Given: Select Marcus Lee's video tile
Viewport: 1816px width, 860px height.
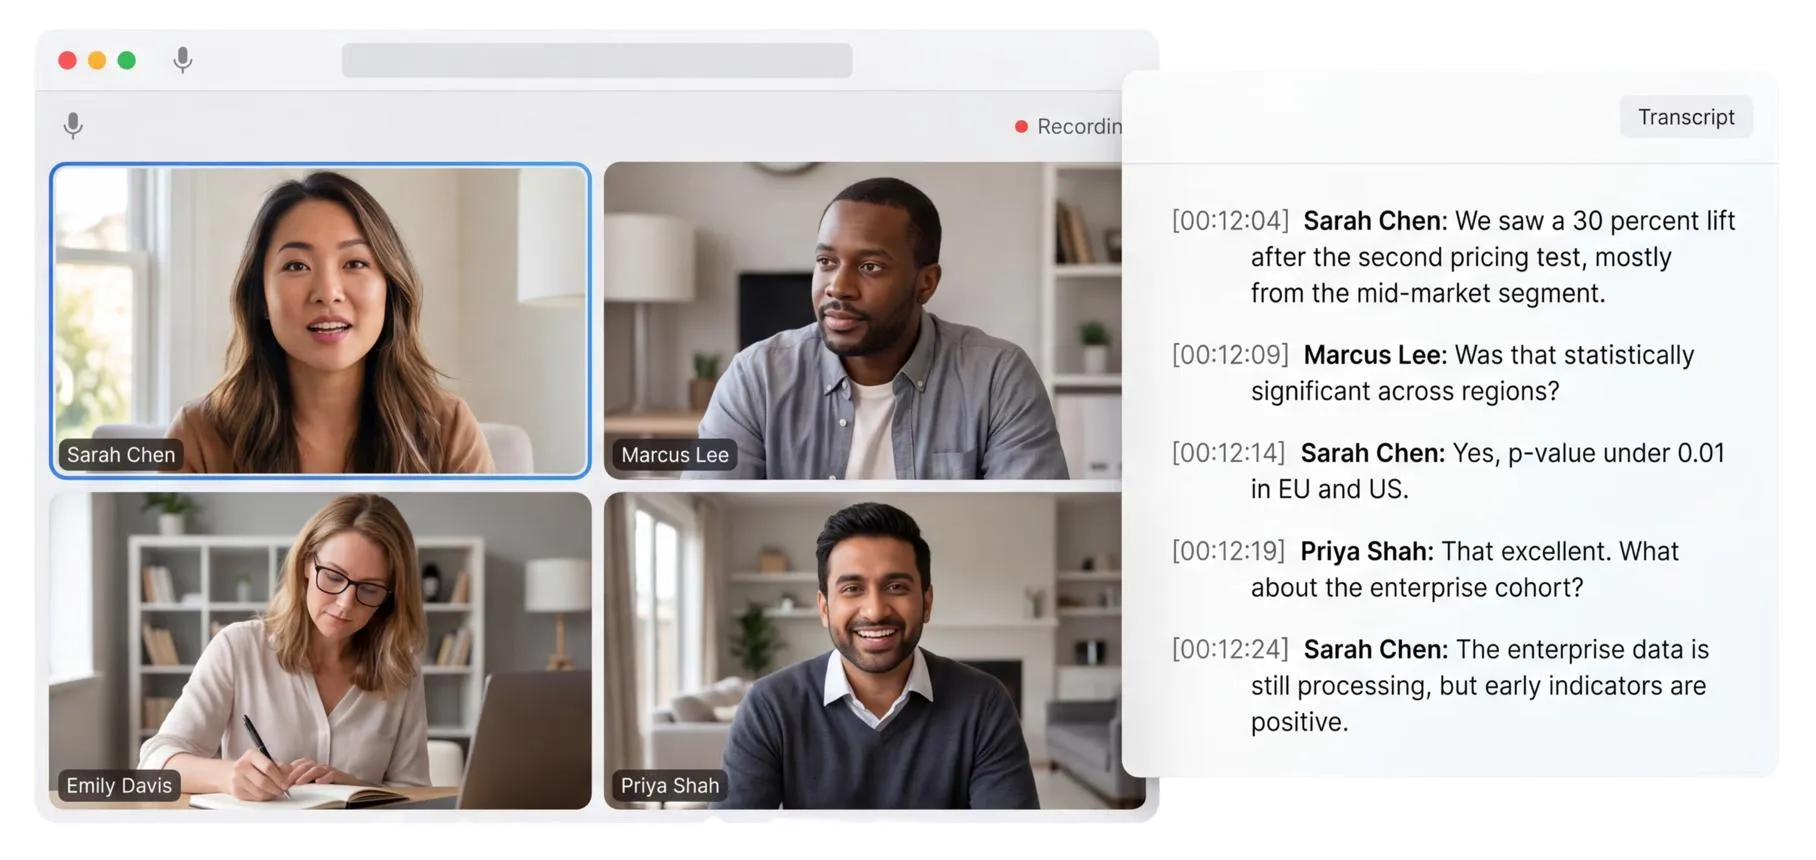Looking at the screenshot, I should 863,320.
